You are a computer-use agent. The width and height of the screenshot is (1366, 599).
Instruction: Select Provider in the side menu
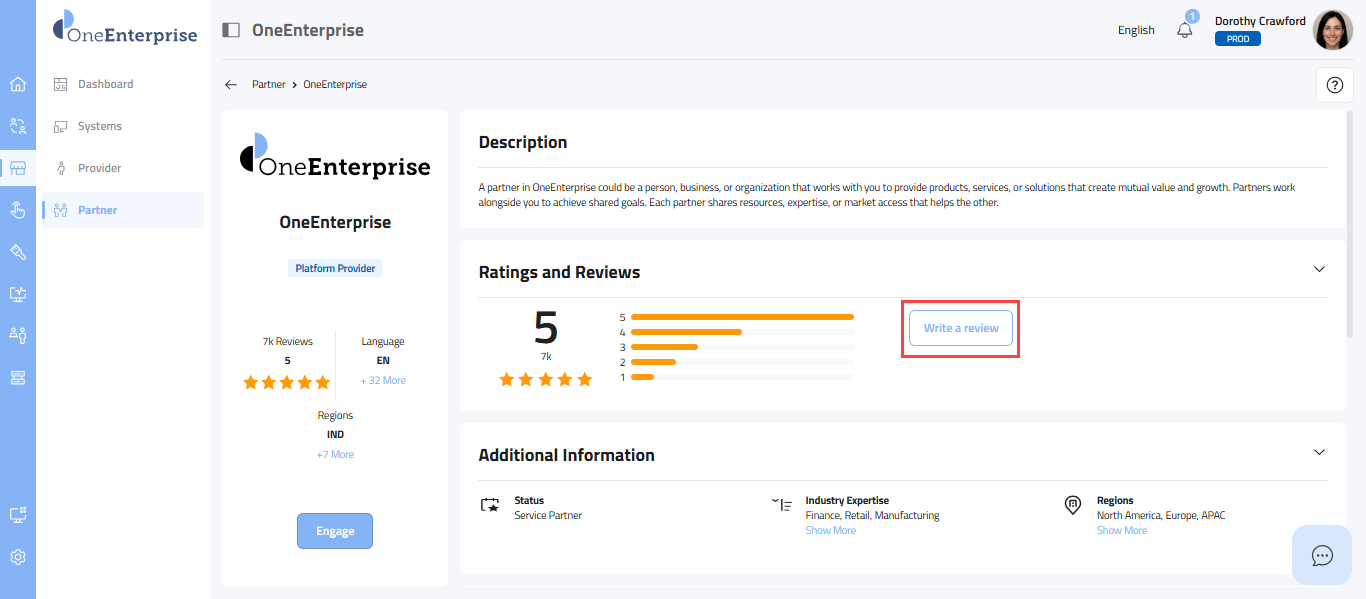click(99, 168)
